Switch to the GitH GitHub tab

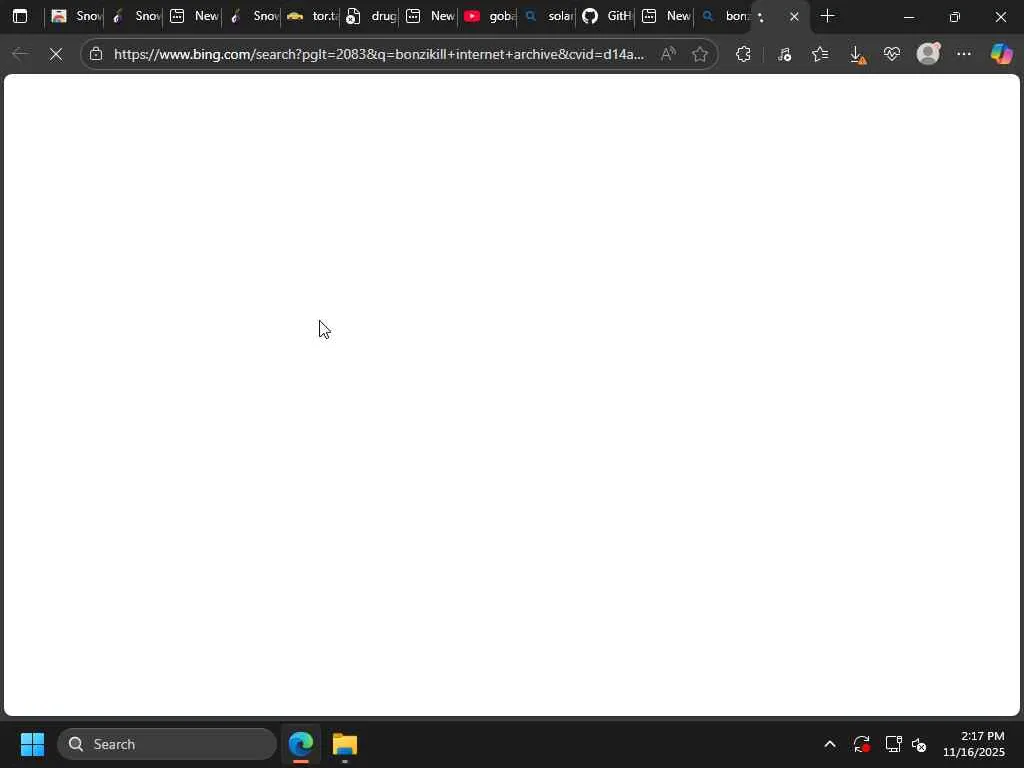pyautogui.click(x=606, y=16)
